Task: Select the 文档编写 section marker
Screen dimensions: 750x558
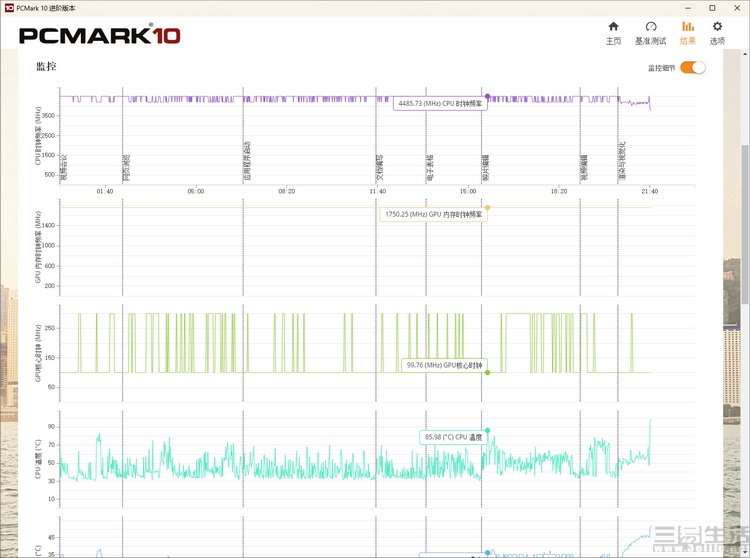Action: 380,164
